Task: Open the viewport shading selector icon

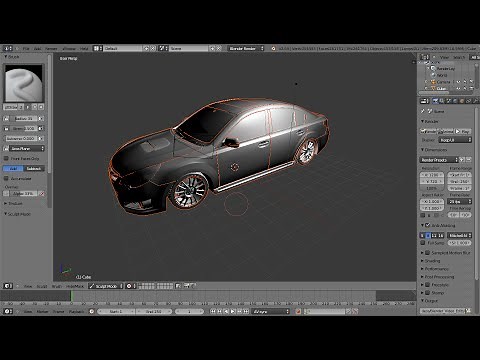Action: [130, 286]
